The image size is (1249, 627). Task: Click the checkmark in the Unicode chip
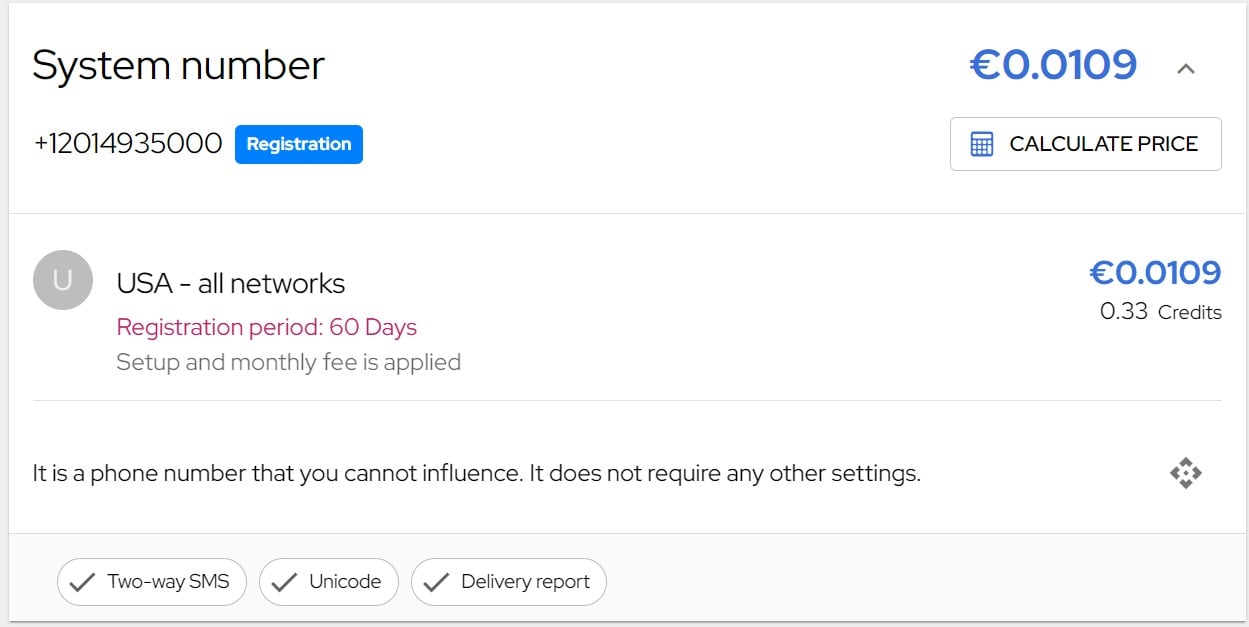[x=285, y=582]
